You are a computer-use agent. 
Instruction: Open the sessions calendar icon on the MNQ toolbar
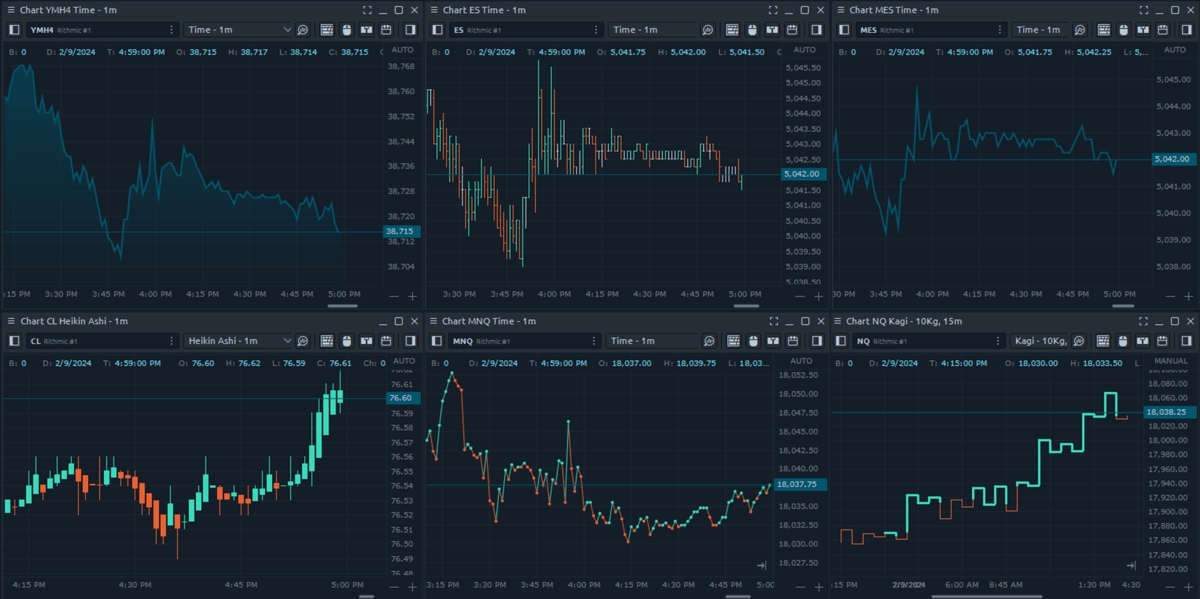click(x=791, y=340)
